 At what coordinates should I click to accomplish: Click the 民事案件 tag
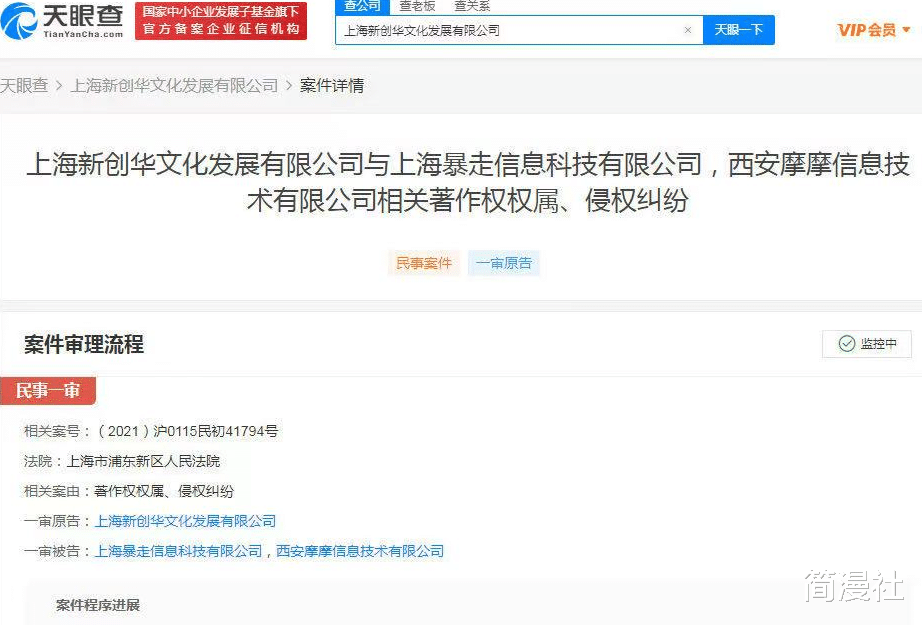tap(424, 263)
